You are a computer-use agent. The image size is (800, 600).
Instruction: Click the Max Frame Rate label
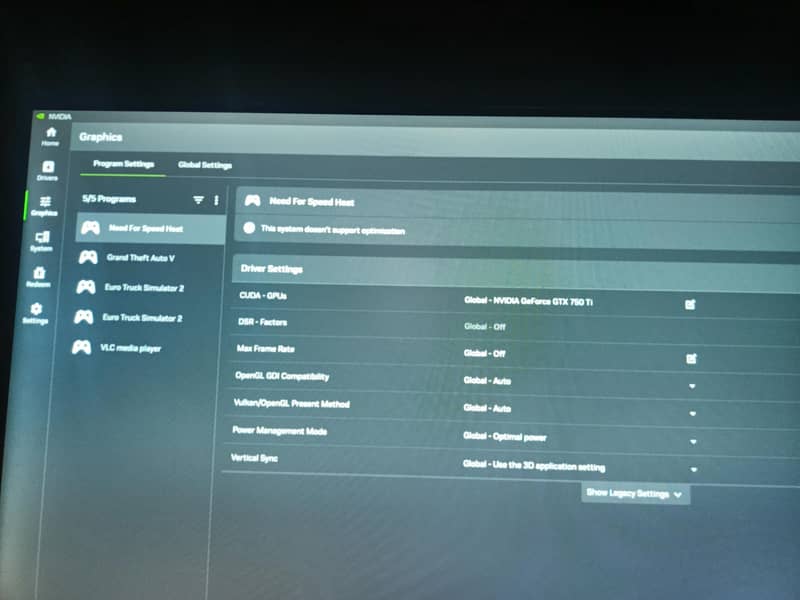[266, 348]
